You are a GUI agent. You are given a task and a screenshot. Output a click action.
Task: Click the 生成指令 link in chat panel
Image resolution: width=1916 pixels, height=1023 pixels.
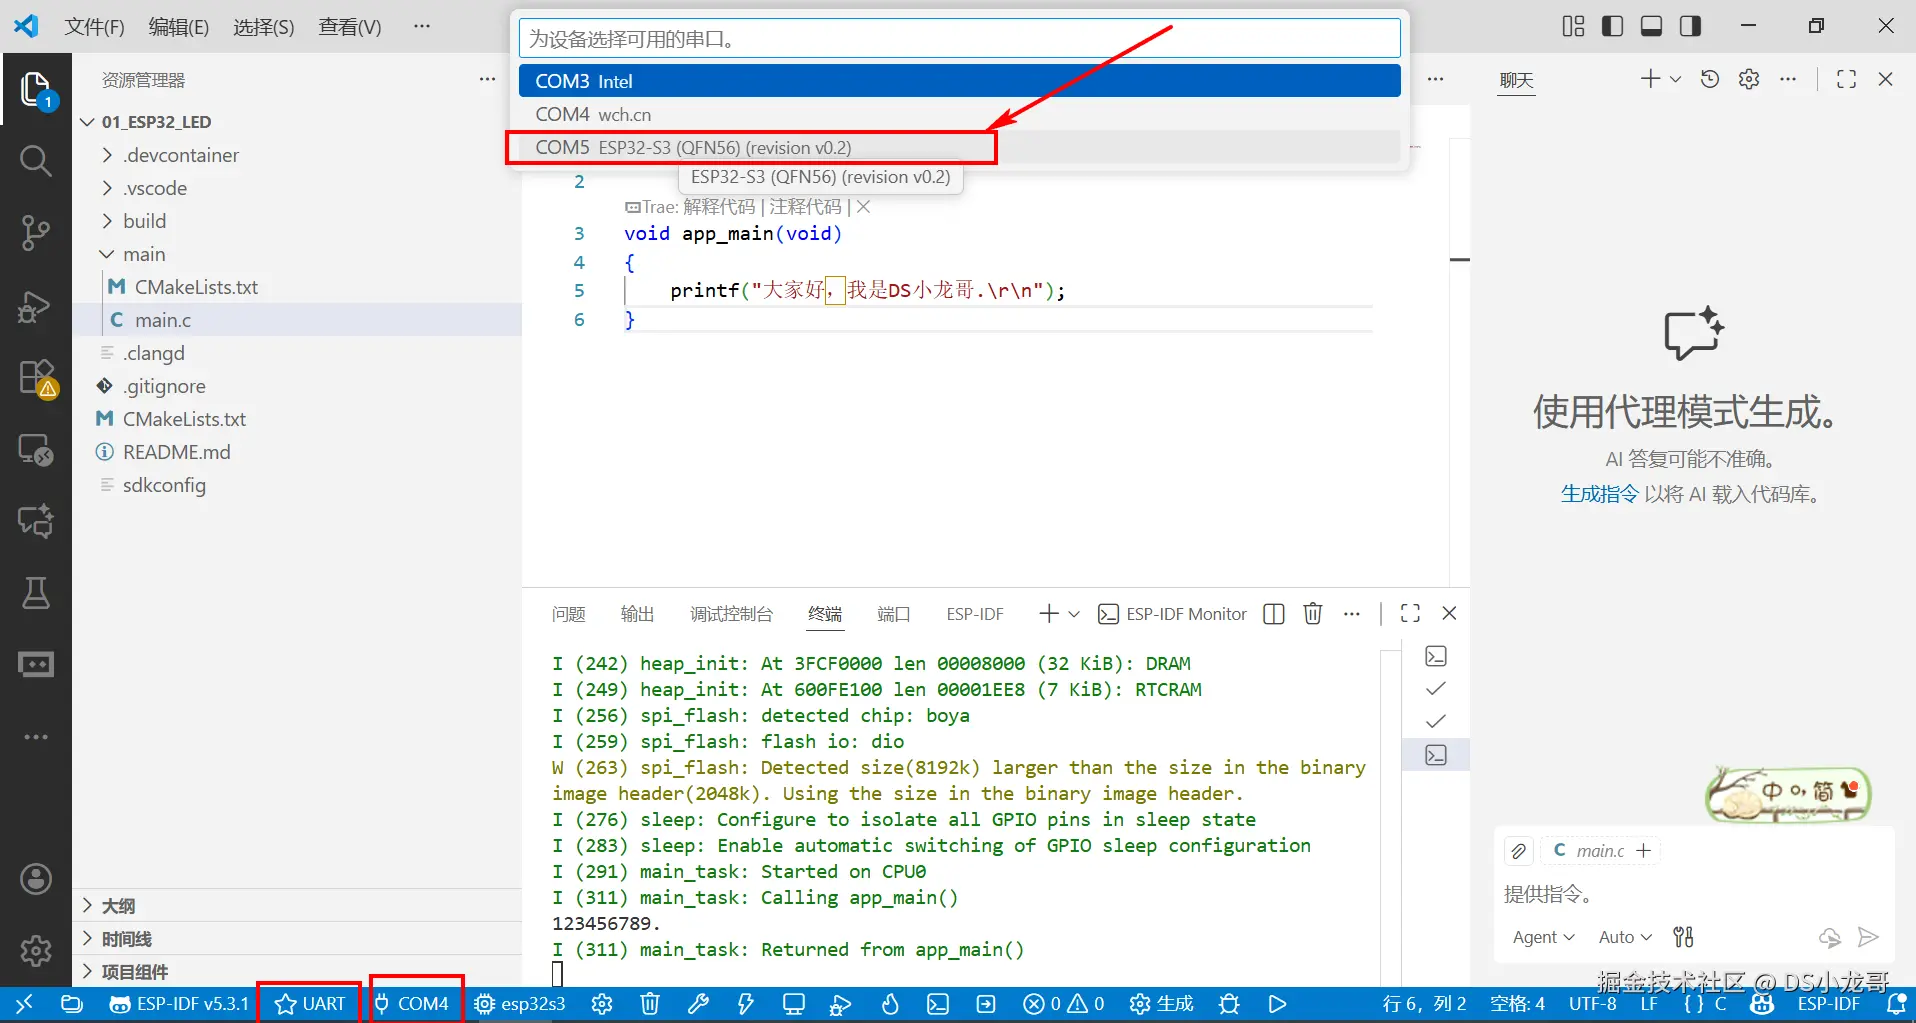[x=1600, y=494]
